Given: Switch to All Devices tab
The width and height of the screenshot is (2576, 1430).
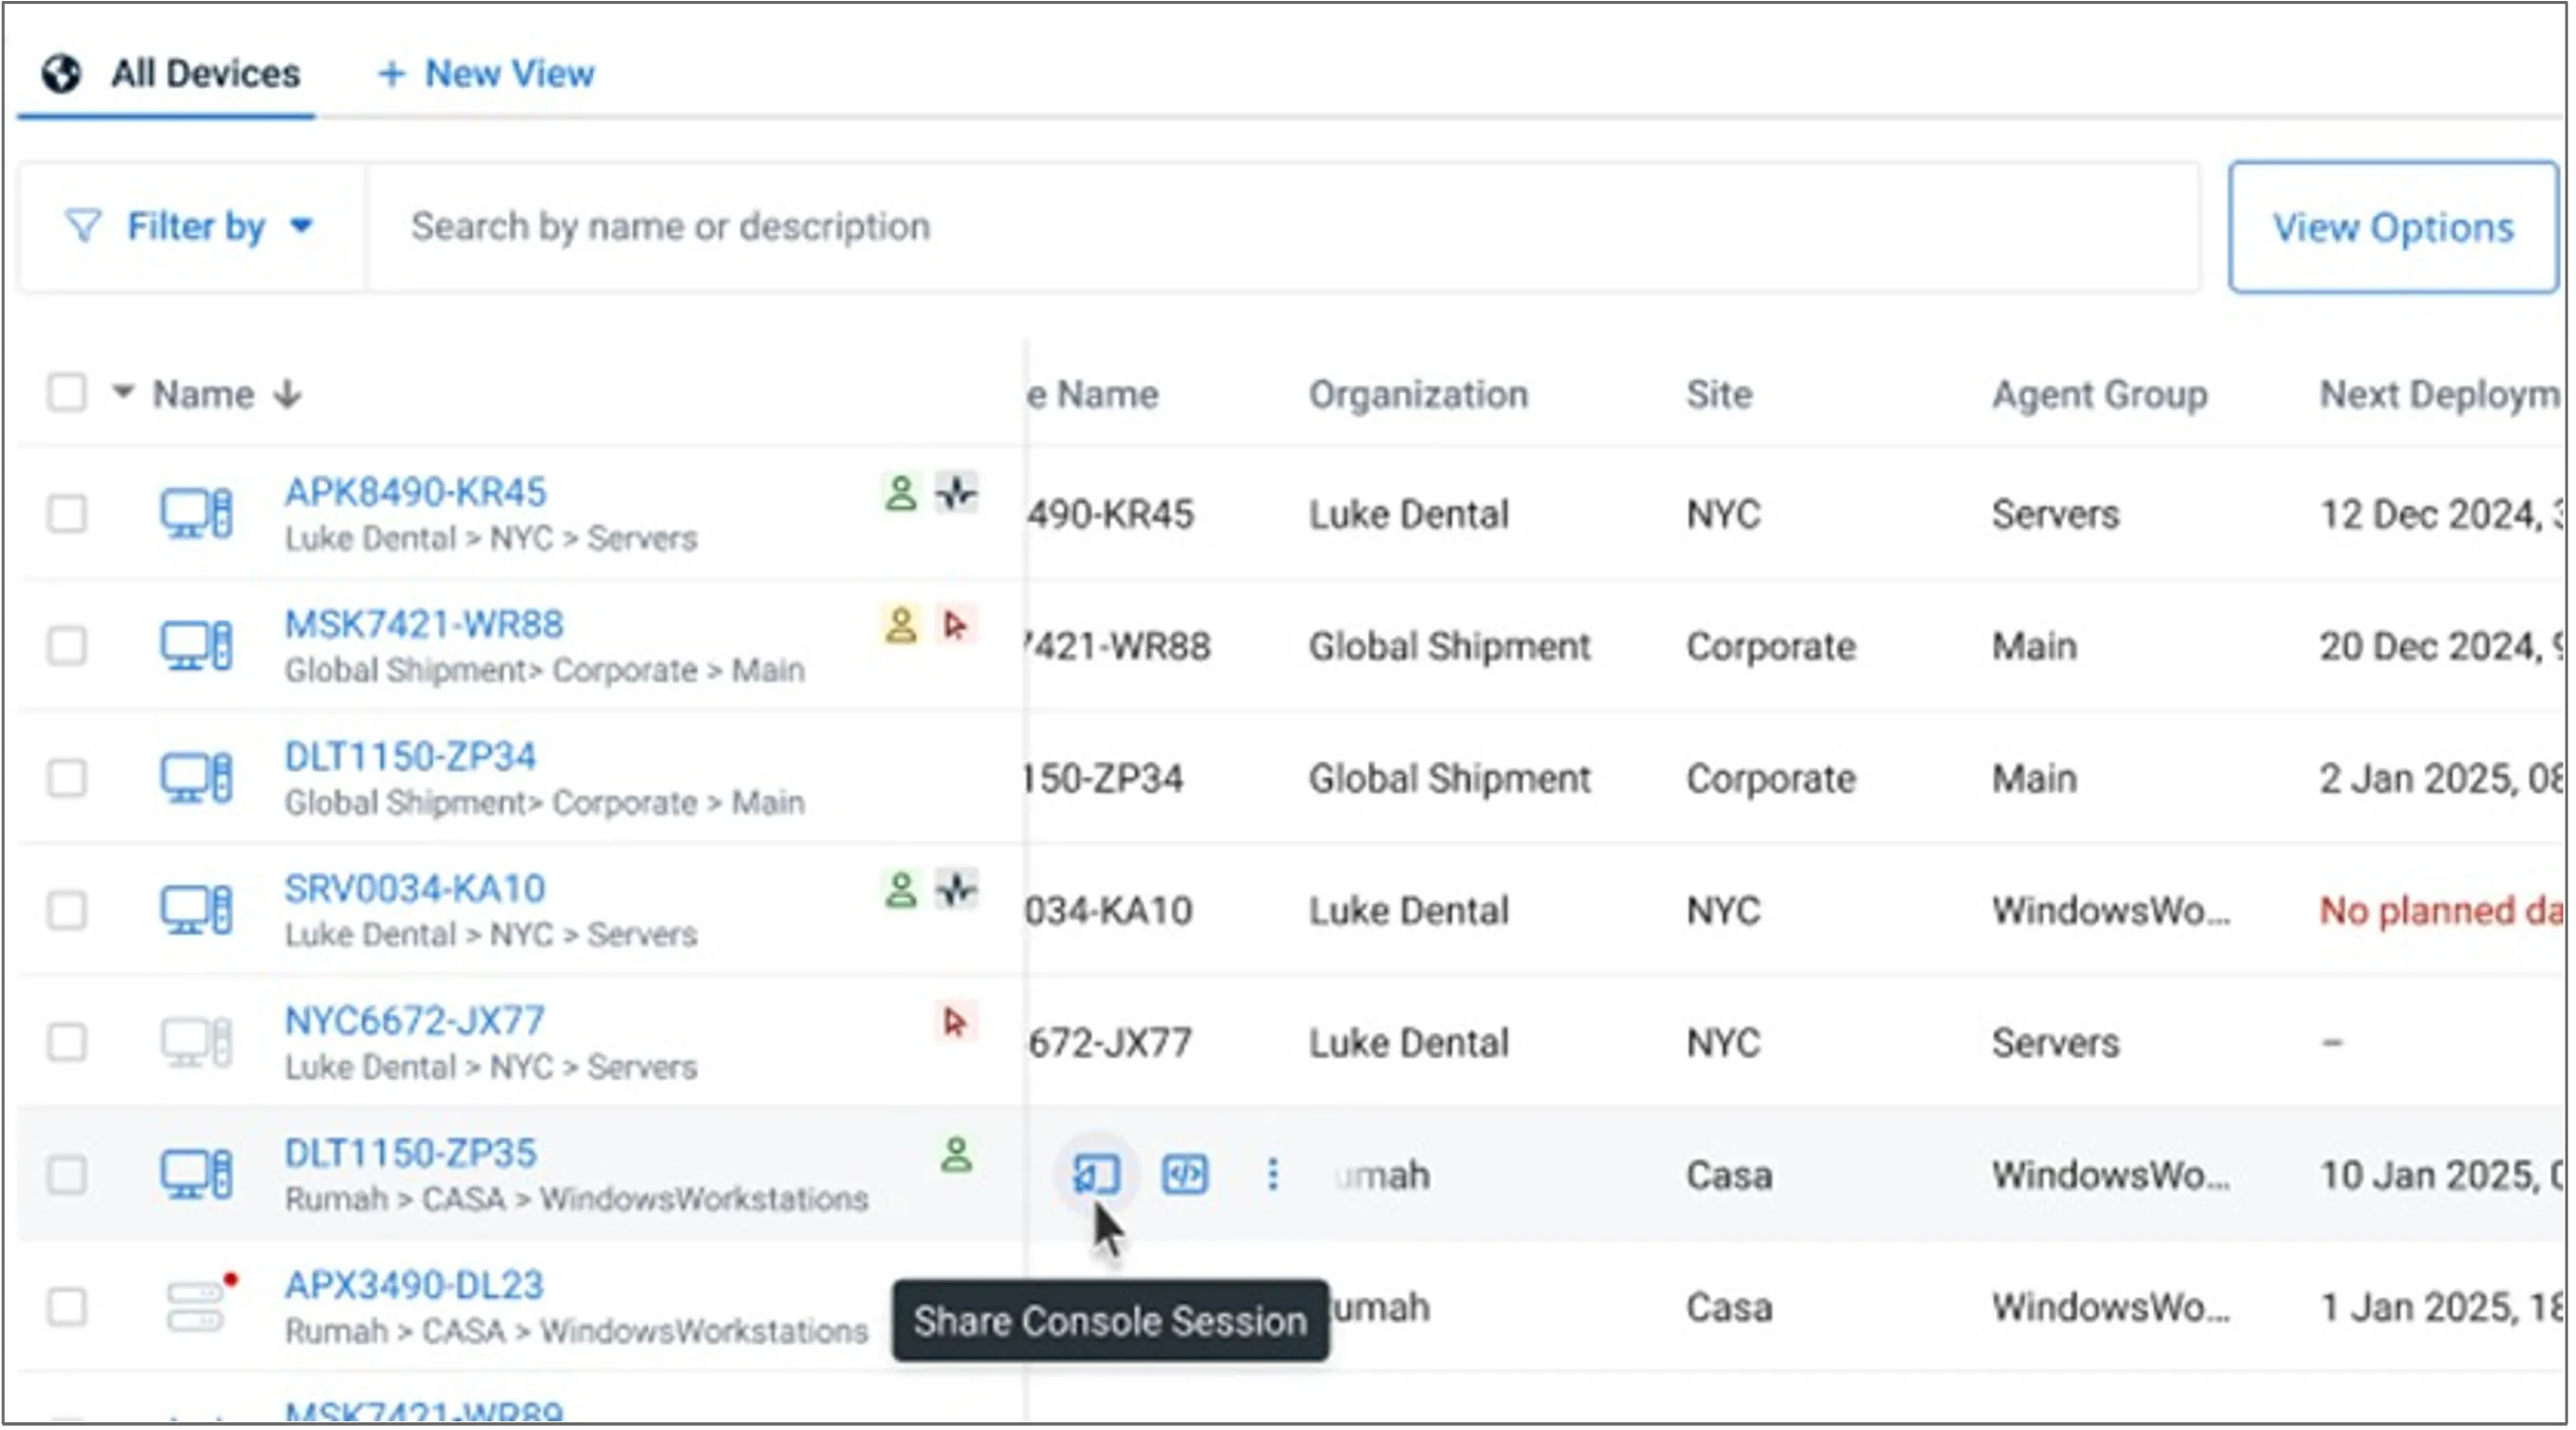Looking at the screenshot, I should (x=170, y=74).
